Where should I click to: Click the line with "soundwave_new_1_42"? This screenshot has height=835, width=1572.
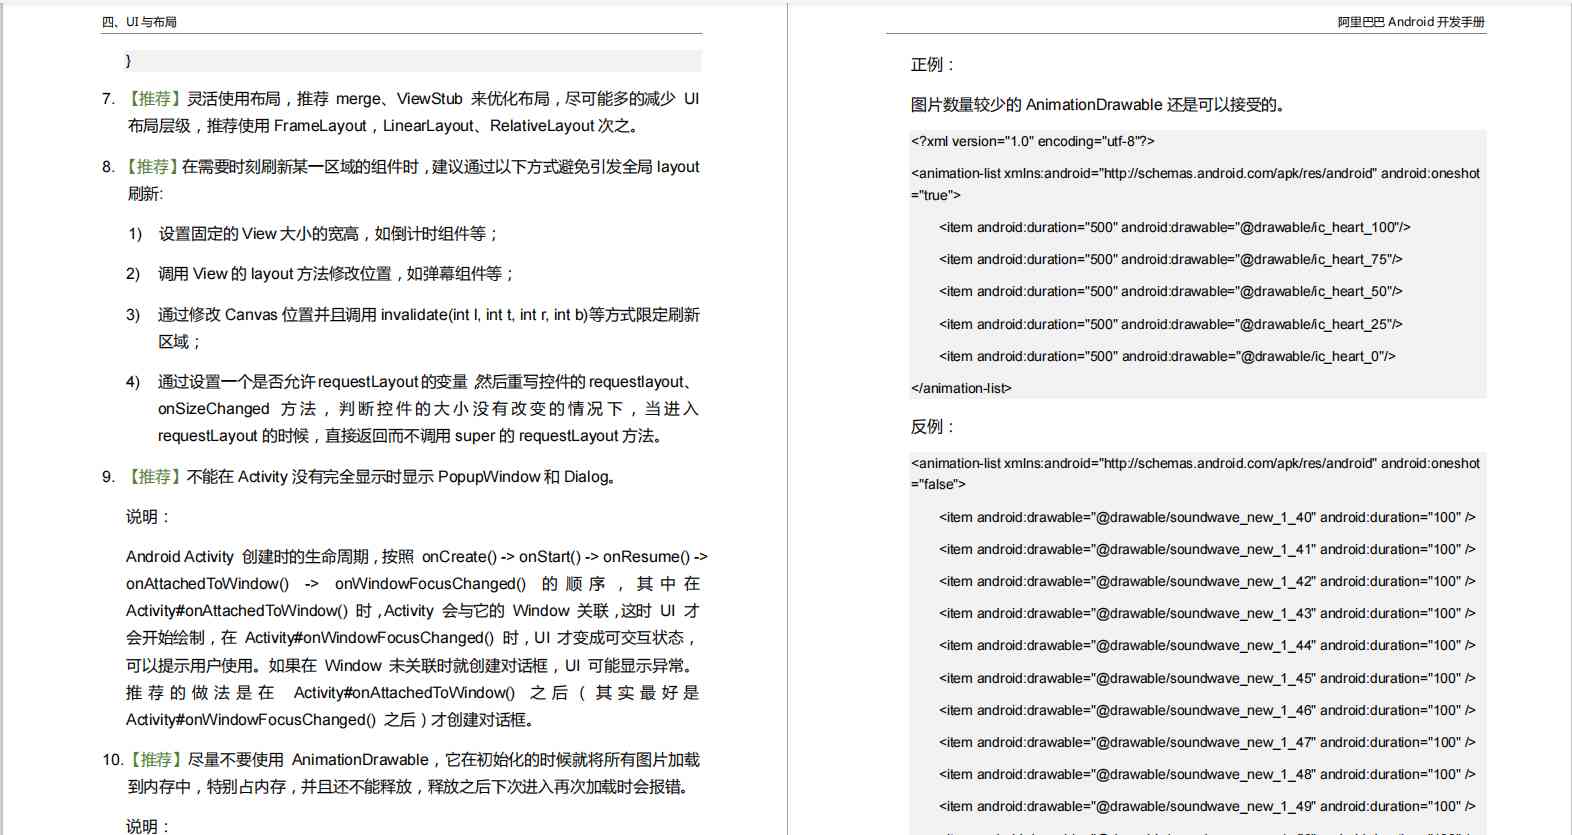[x=1207, y=581]
